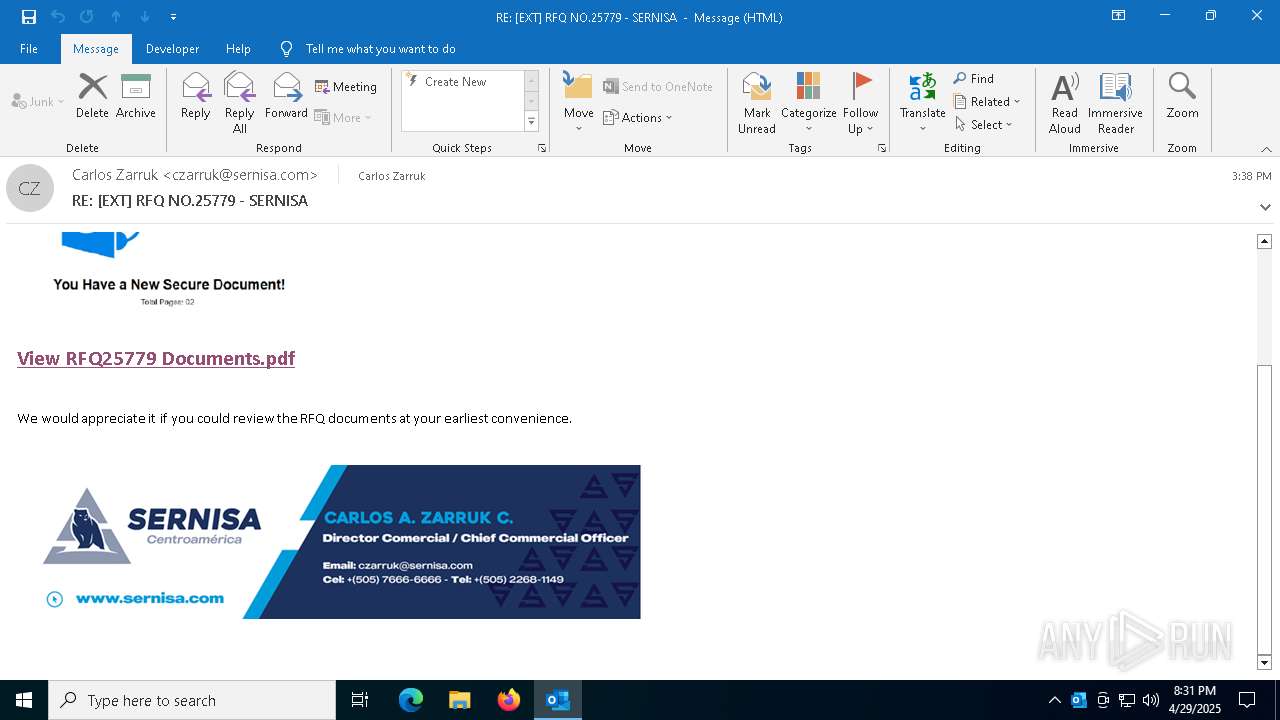Go to next item with down arrow
The width and height of the screenshot is (1280, 720).
point(145,16)
